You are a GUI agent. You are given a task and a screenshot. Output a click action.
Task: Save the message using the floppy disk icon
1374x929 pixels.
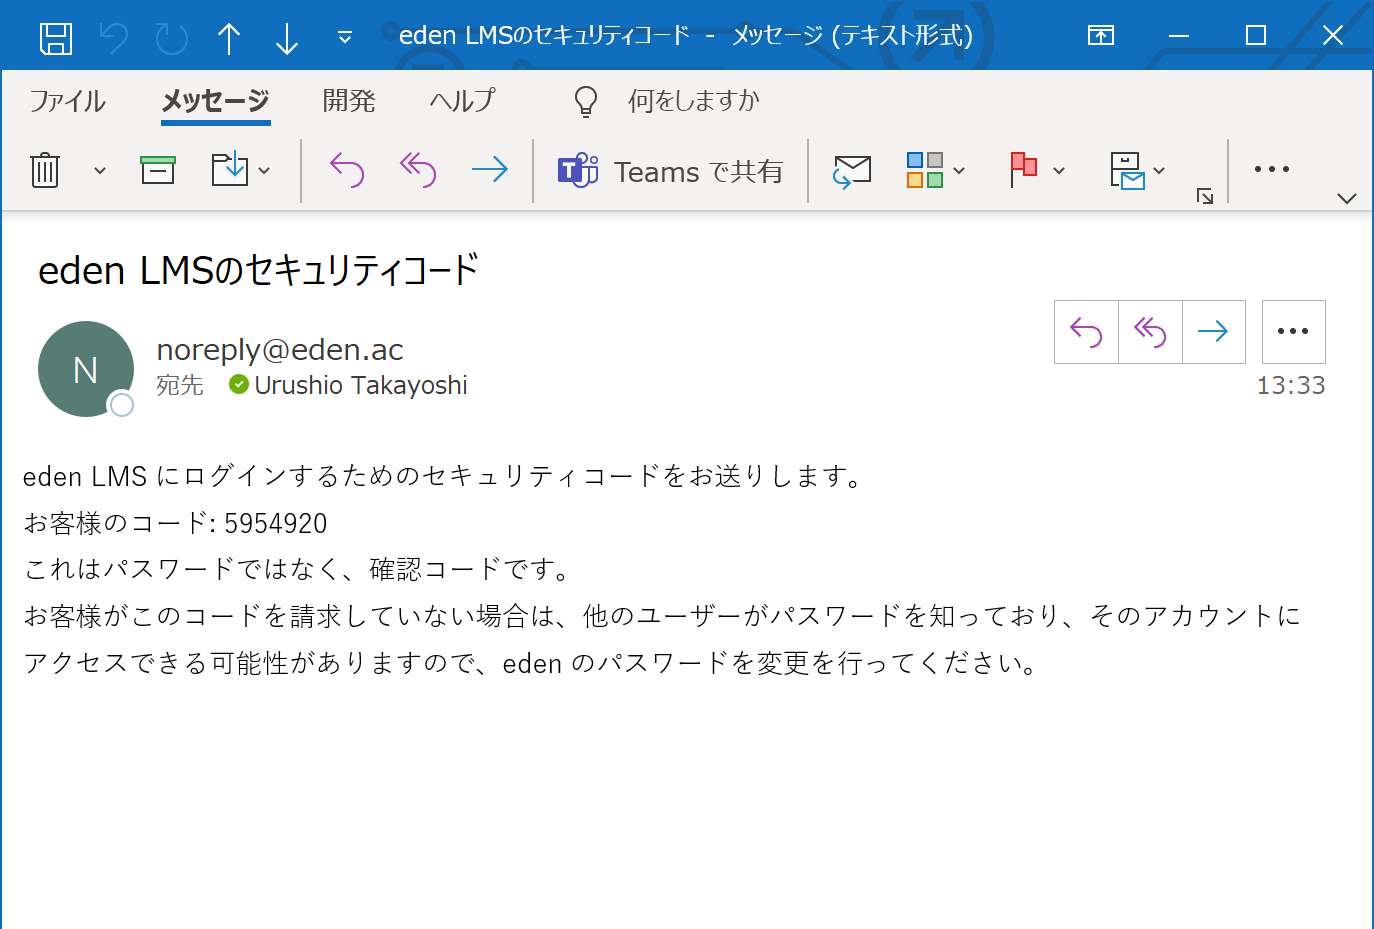tap(56, 38)
